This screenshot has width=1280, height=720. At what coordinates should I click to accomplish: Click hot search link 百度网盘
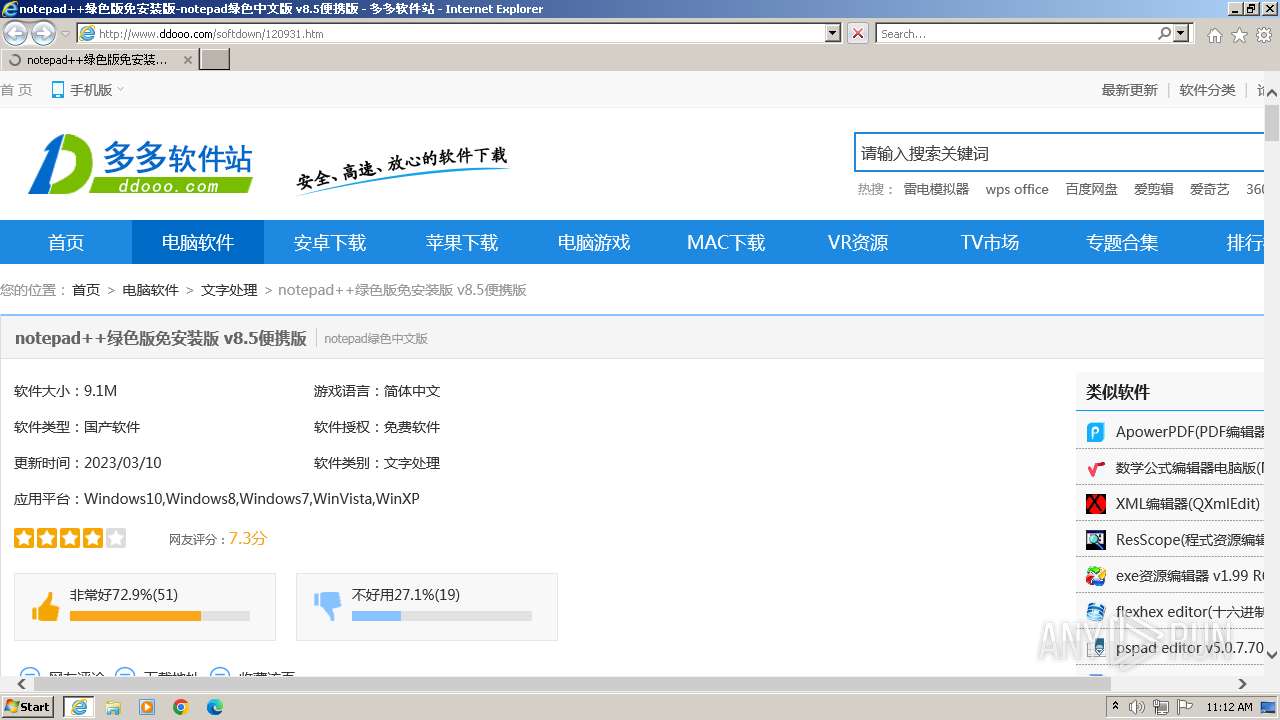tap(1091, 189)
